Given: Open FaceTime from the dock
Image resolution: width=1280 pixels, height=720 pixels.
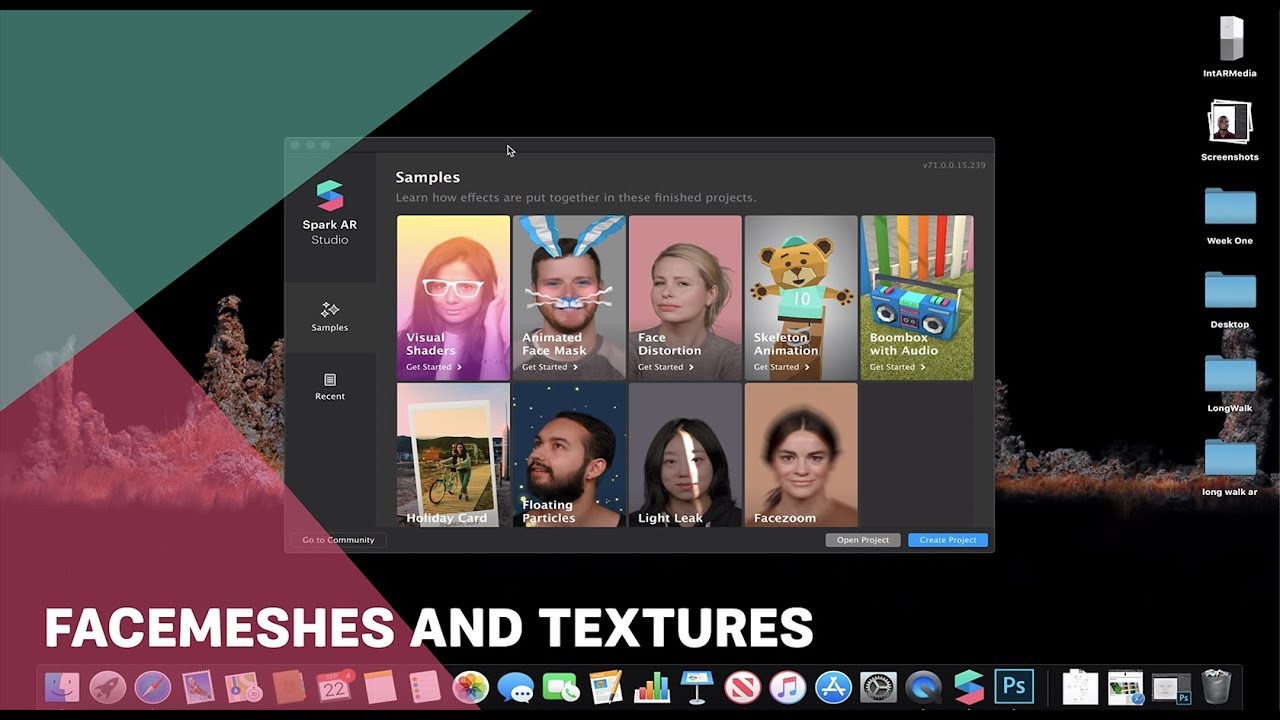Looking at the screenshot, I should click(x=561, y=687).
